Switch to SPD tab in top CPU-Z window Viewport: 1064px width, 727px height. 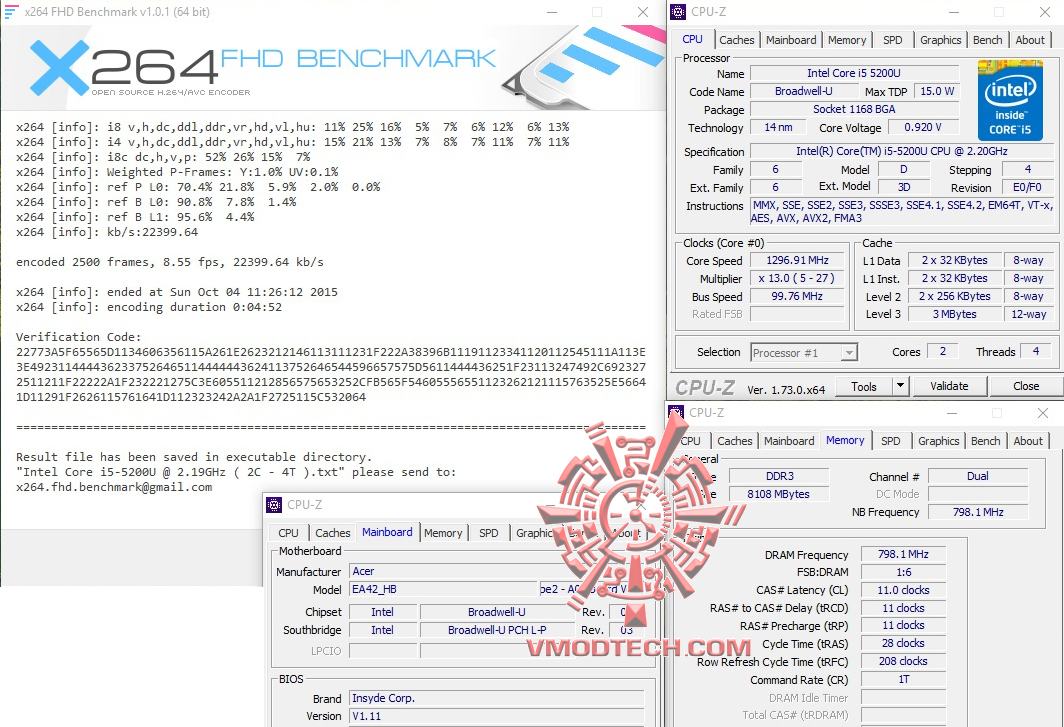892,40
